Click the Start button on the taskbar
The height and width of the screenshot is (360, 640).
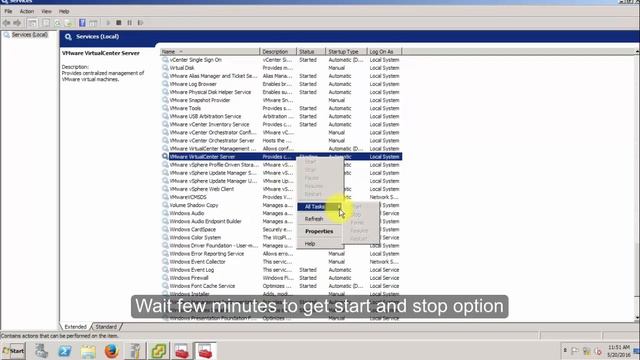(13, 351)
